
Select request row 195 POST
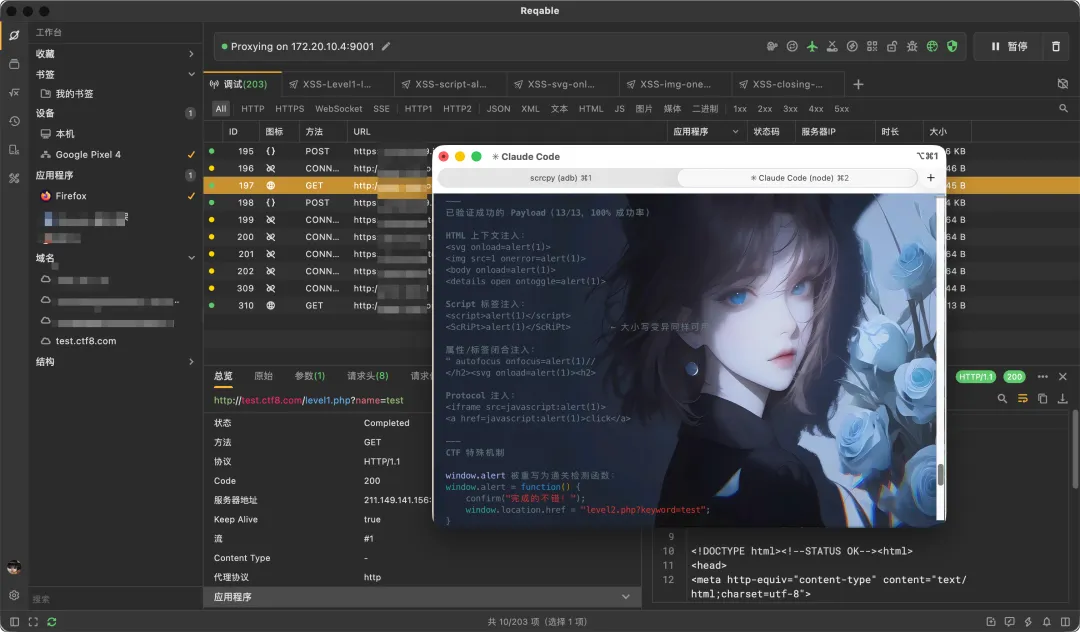coord(317,151)
